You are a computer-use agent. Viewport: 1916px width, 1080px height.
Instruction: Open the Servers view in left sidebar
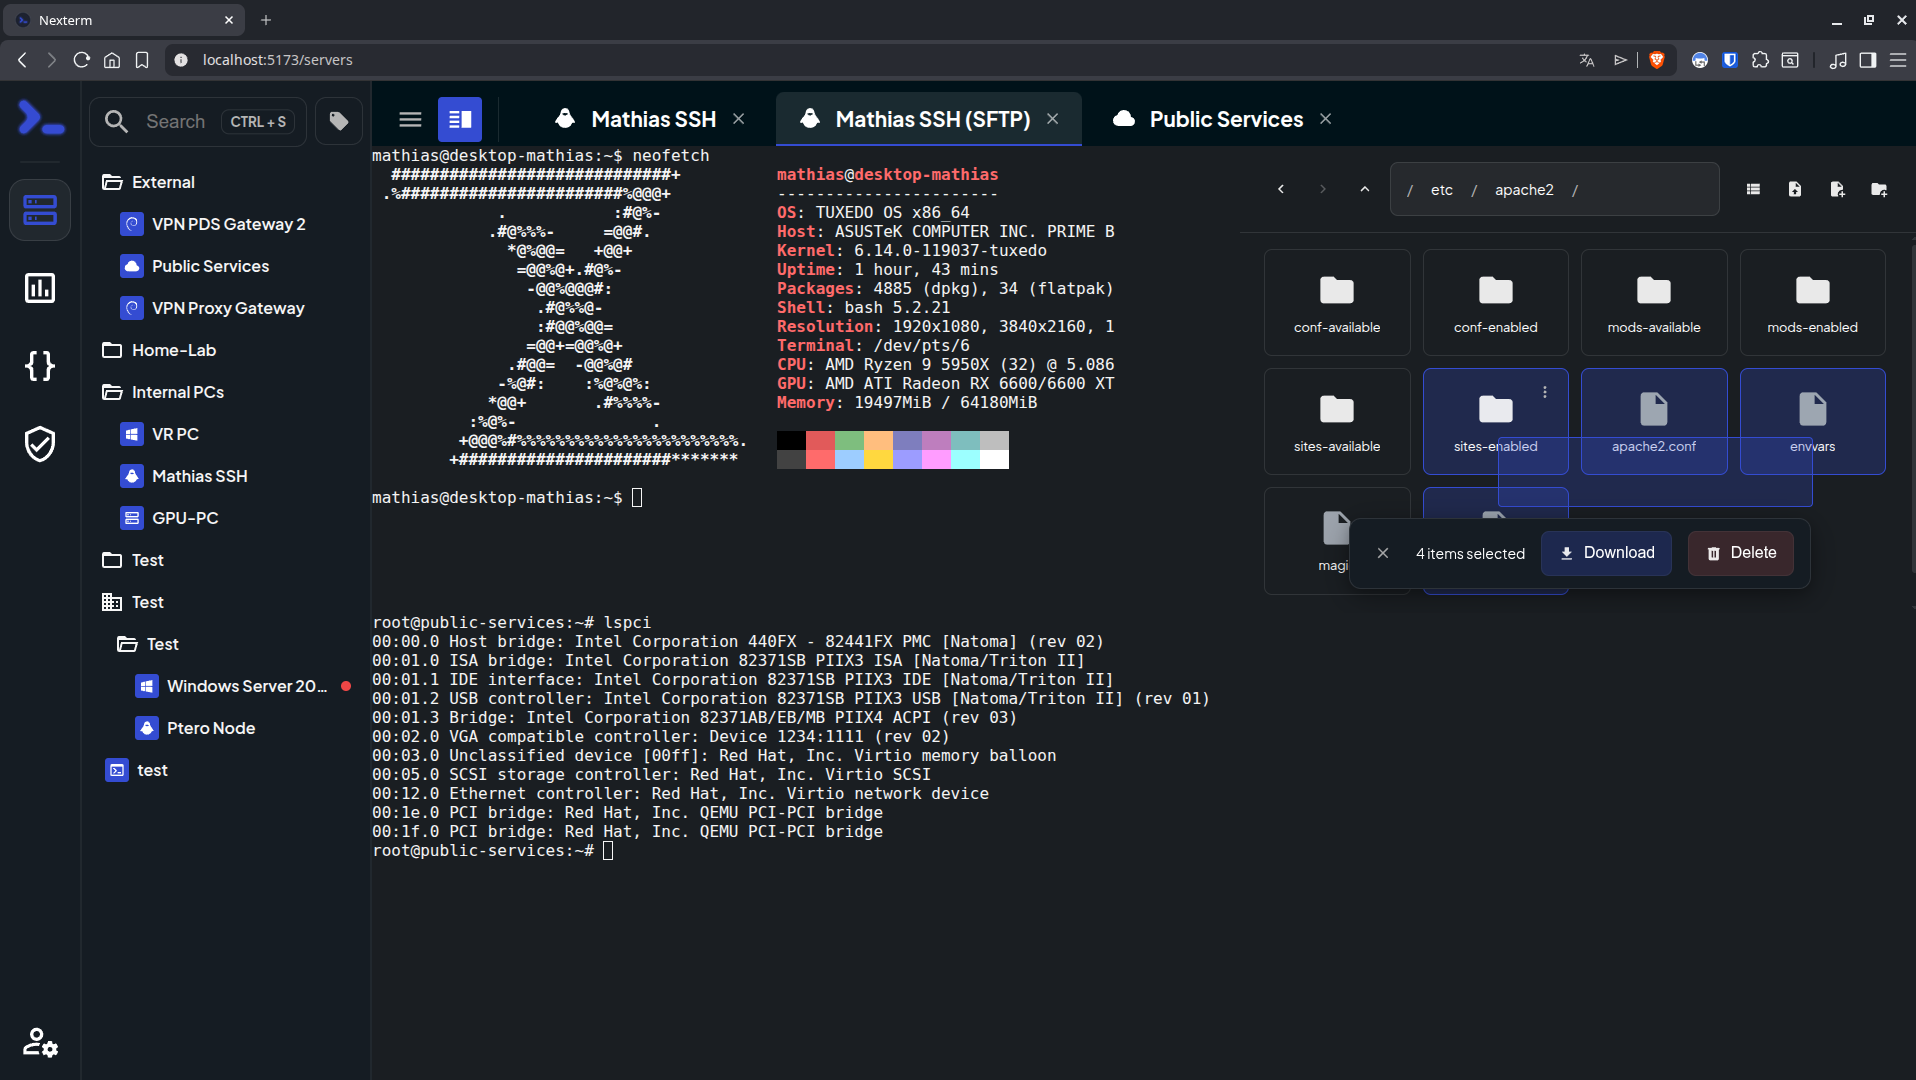click(40, 210)
